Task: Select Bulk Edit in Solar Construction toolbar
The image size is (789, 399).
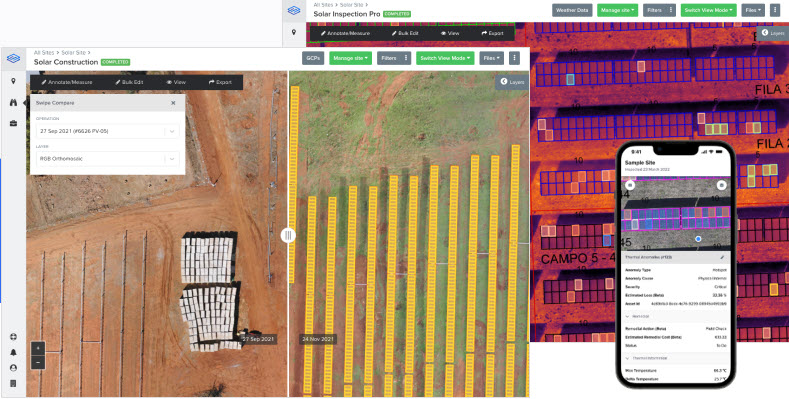Action: [x=129, y=82]
